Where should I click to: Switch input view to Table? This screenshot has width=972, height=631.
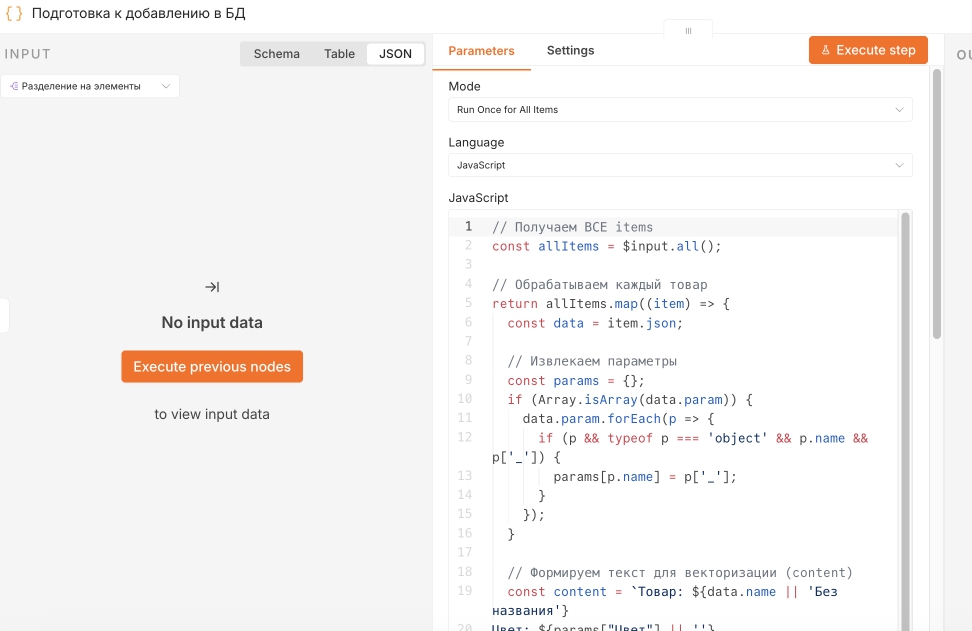339,54
